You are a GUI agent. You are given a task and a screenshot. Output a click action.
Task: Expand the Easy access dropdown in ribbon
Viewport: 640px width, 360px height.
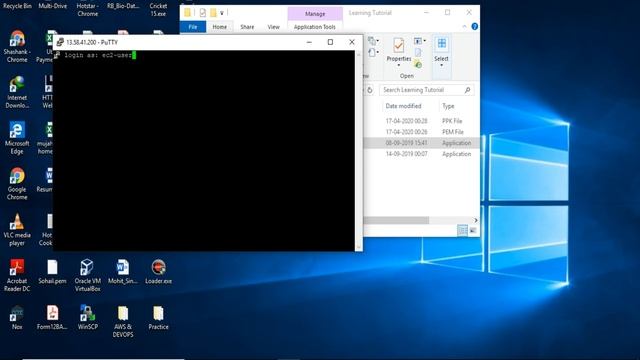pyautogui.click(x=378, y=52)
